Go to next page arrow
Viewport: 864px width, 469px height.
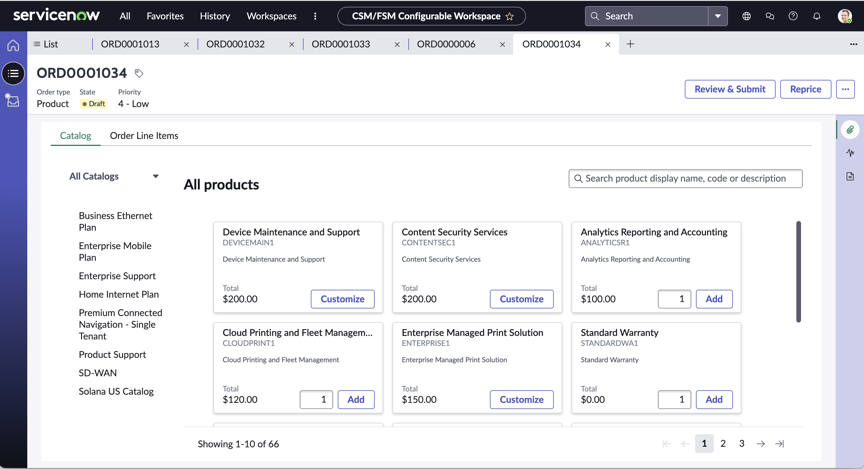[x=760, y=444]
